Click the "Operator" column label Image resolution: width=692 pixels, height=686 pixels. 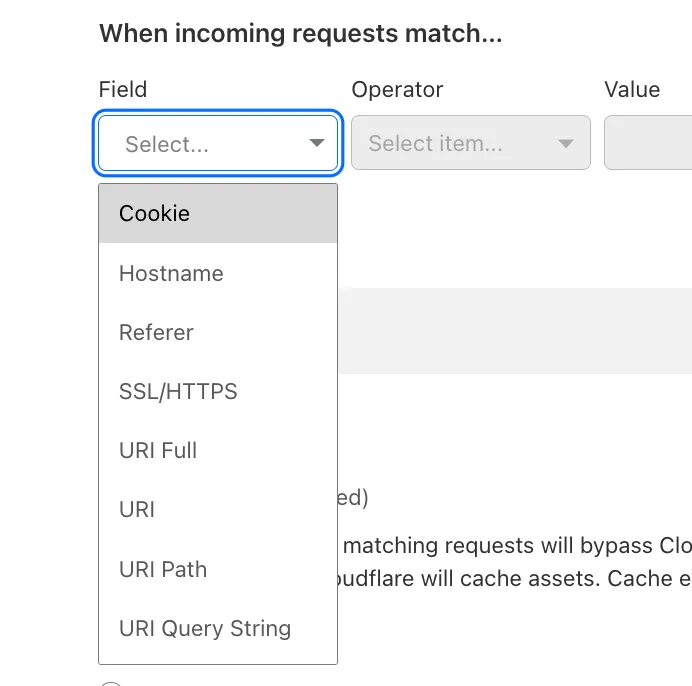[397, 90]
